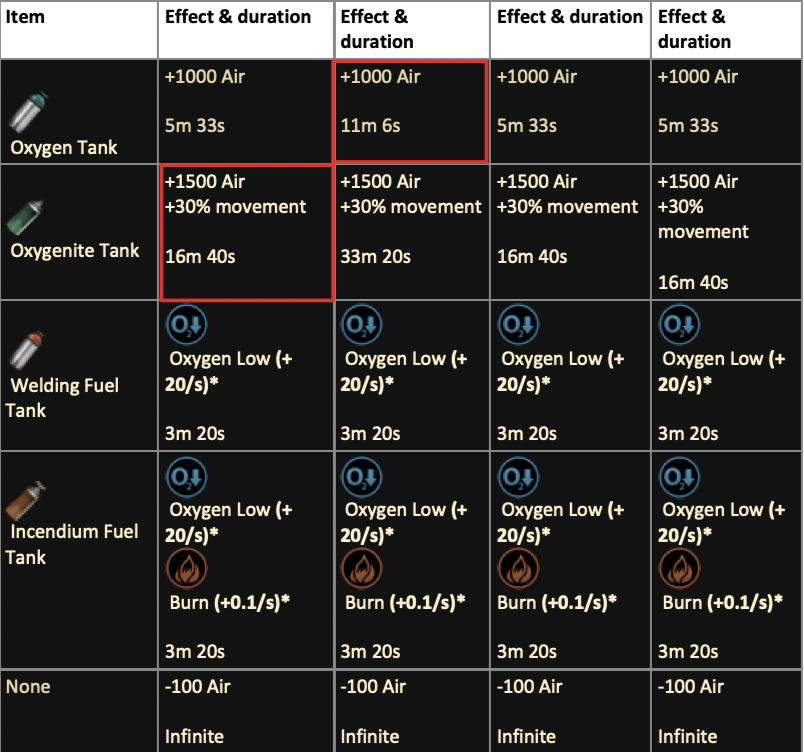Screen dimensions: 804x752
Task: Click the None row label
Action: [28, 686]
